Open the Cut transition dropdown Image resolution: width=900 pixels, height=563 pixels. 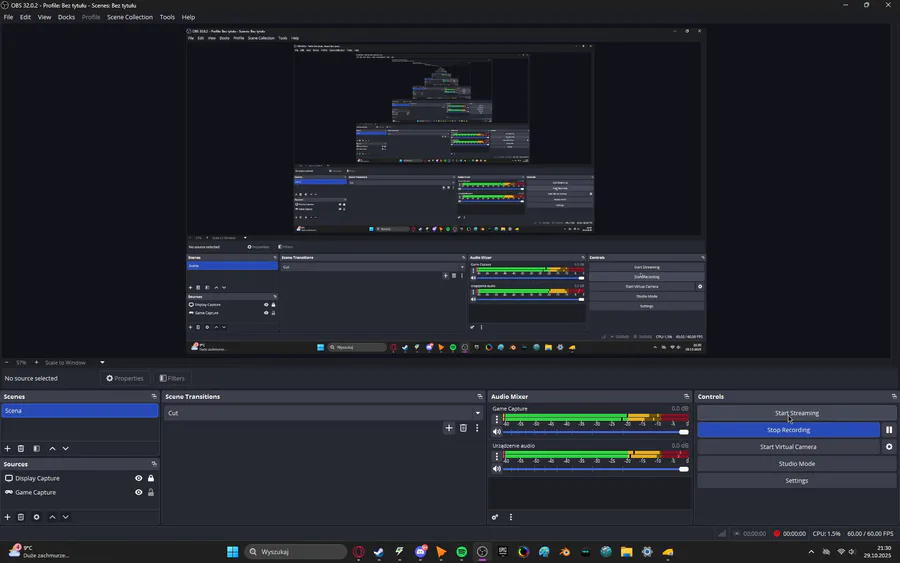click(323, 413)
